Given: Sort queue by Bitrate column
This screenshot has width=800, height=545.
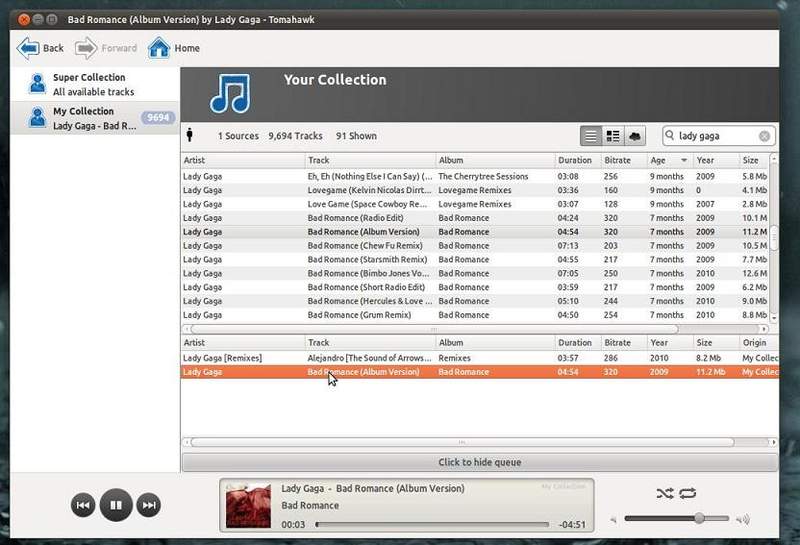Looking at the screenshot, I should click(x=624, y=342).
